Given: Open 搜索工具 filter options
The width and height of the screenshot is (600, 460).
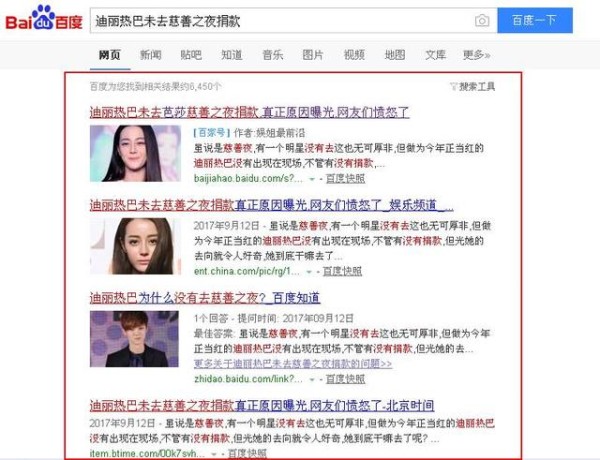Looking at the screenshot, I should tap(473, 86).
